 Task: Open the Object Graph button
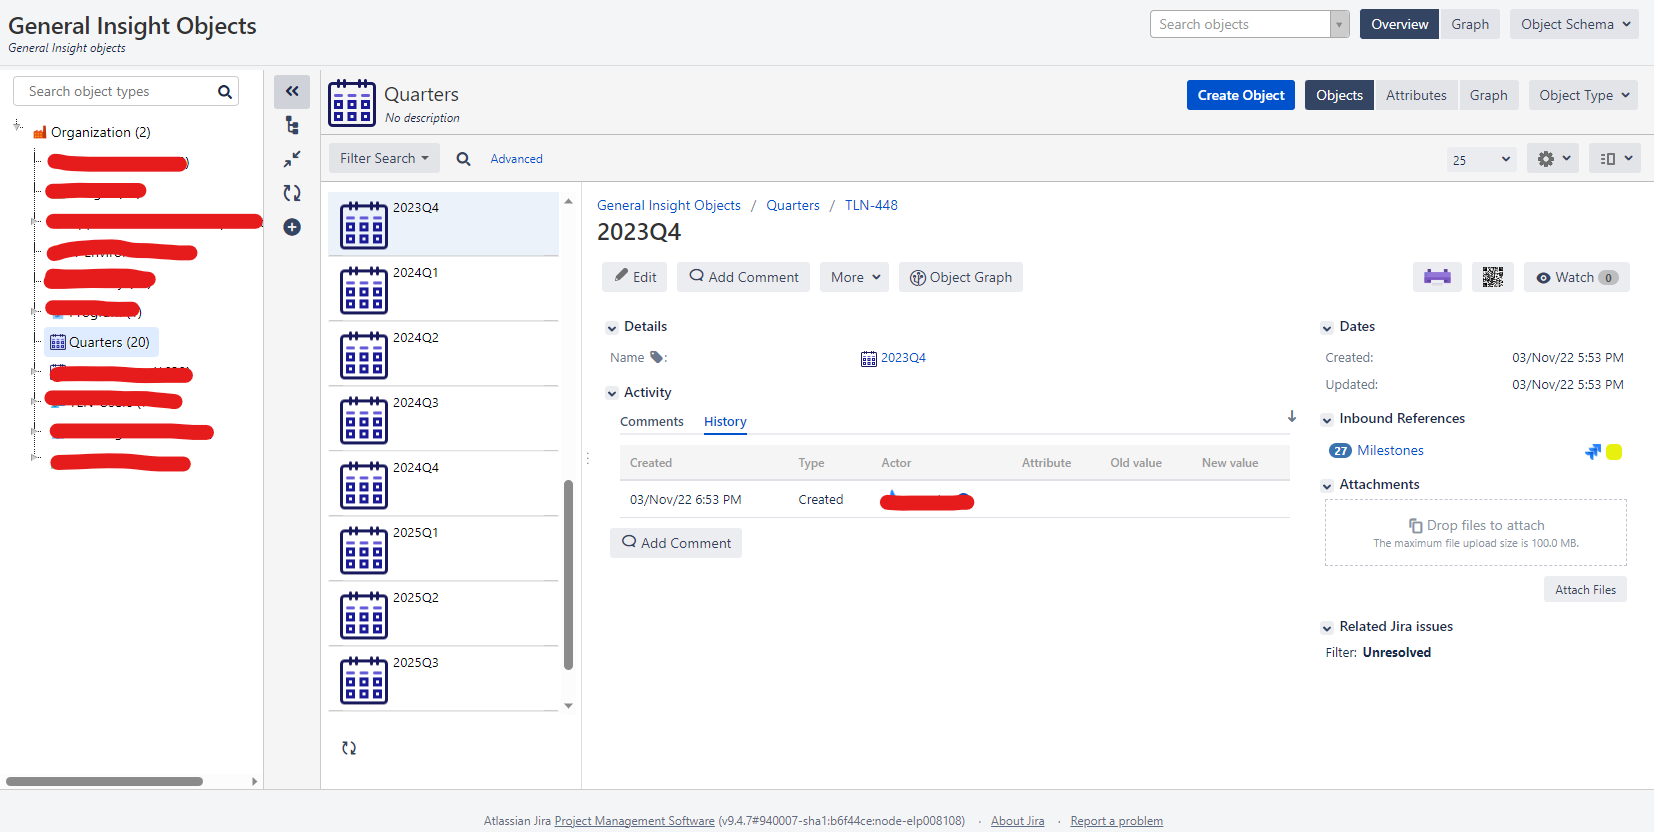961,277
